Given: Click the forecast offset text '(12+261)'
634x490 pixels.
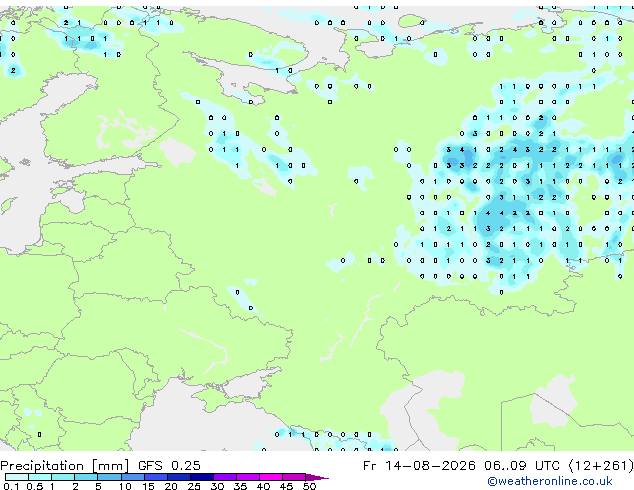Looking at the screenshot, I should coord(601,466).
